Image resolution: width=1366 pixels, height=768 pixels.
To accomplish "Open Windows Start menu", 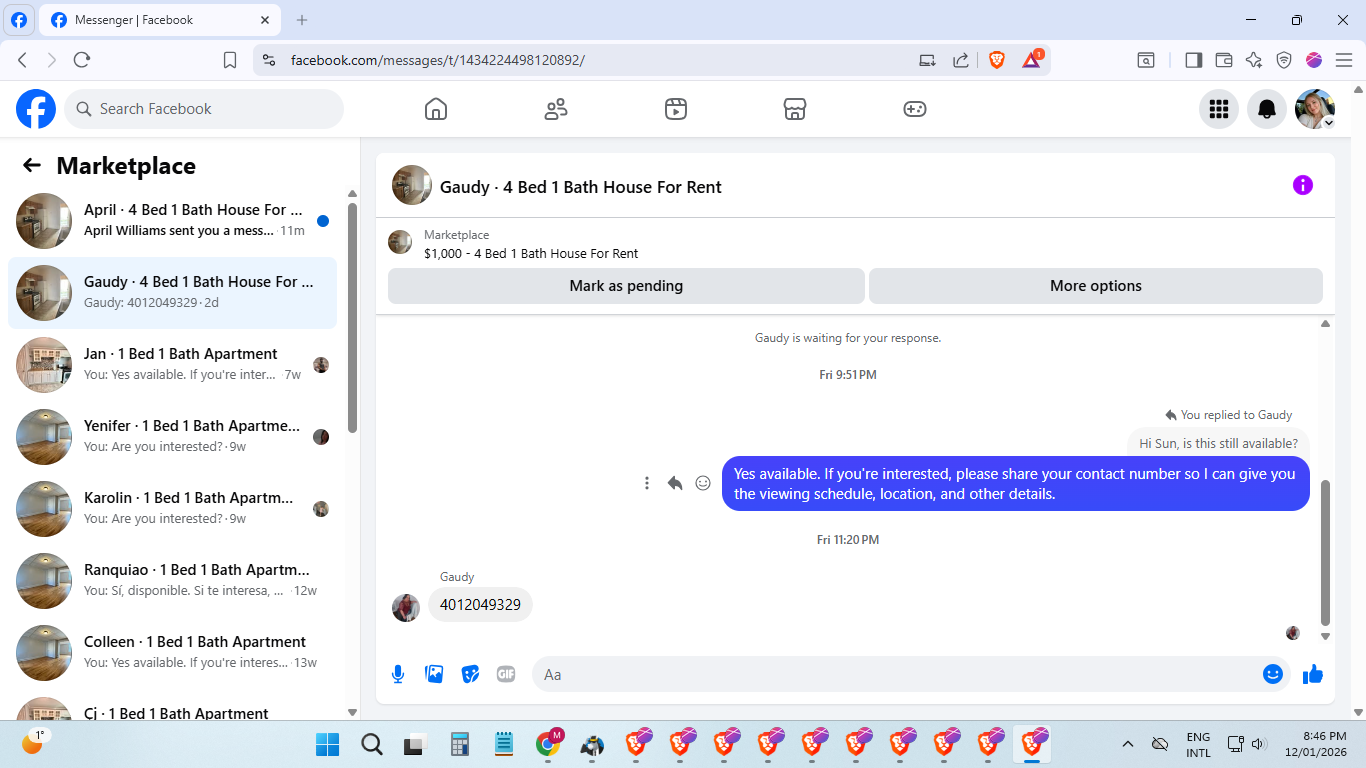I will click(x=327, y=744).
